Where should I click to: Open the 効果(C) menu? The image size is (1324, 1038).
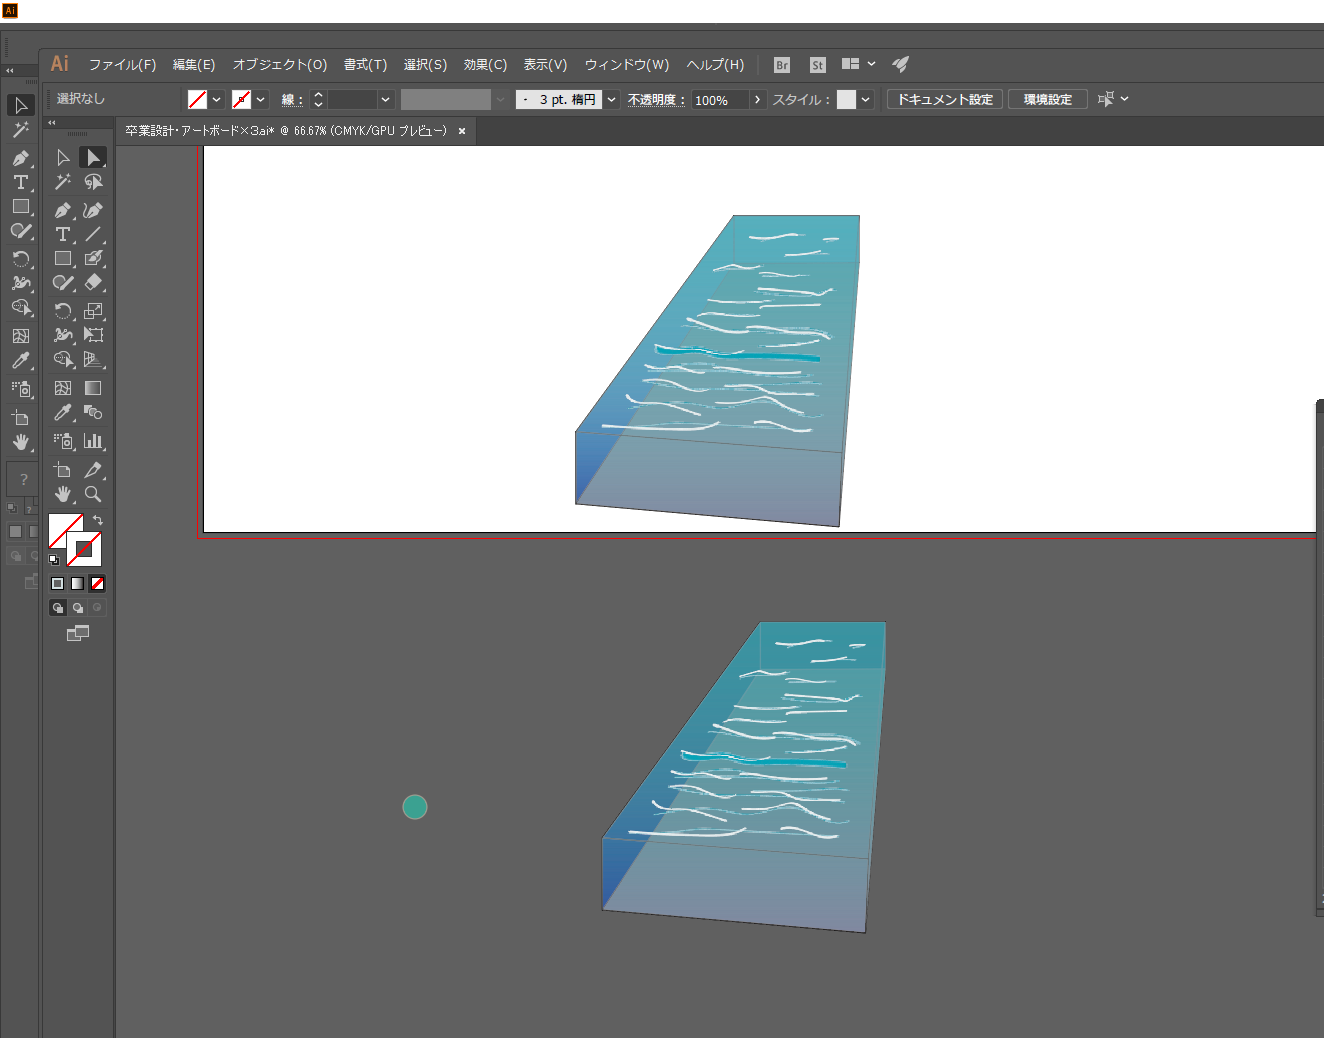click(485, 65)
